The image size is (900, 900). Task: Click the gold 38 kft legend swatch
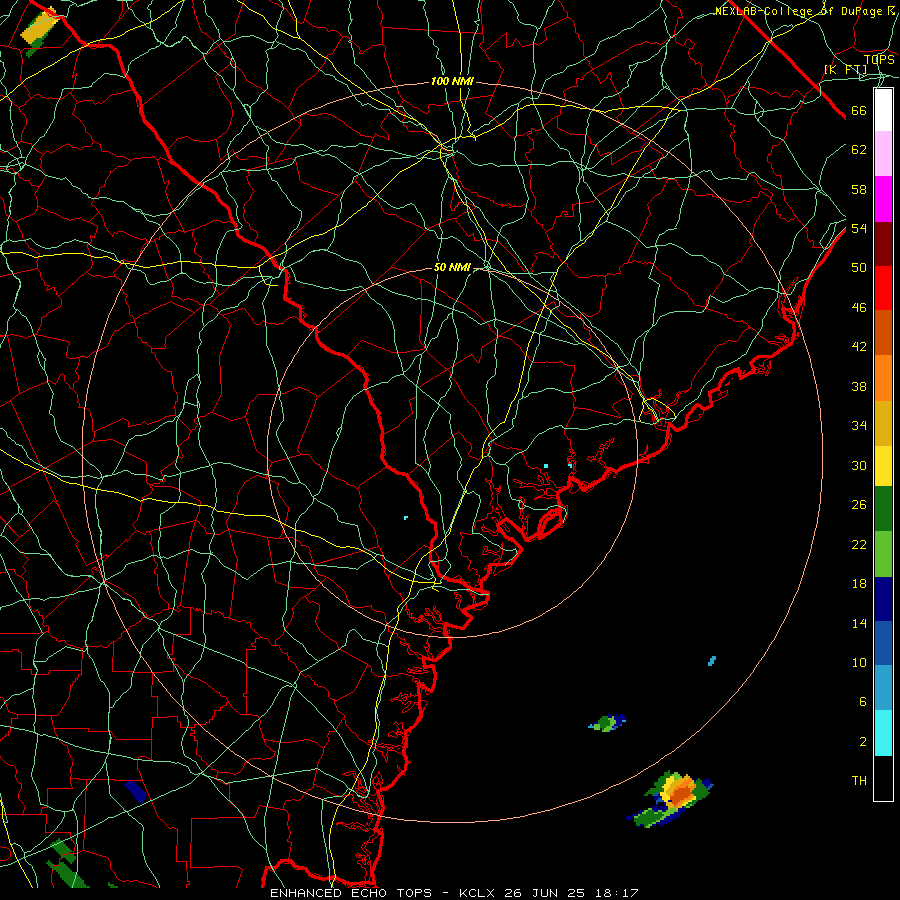[883, 423]
